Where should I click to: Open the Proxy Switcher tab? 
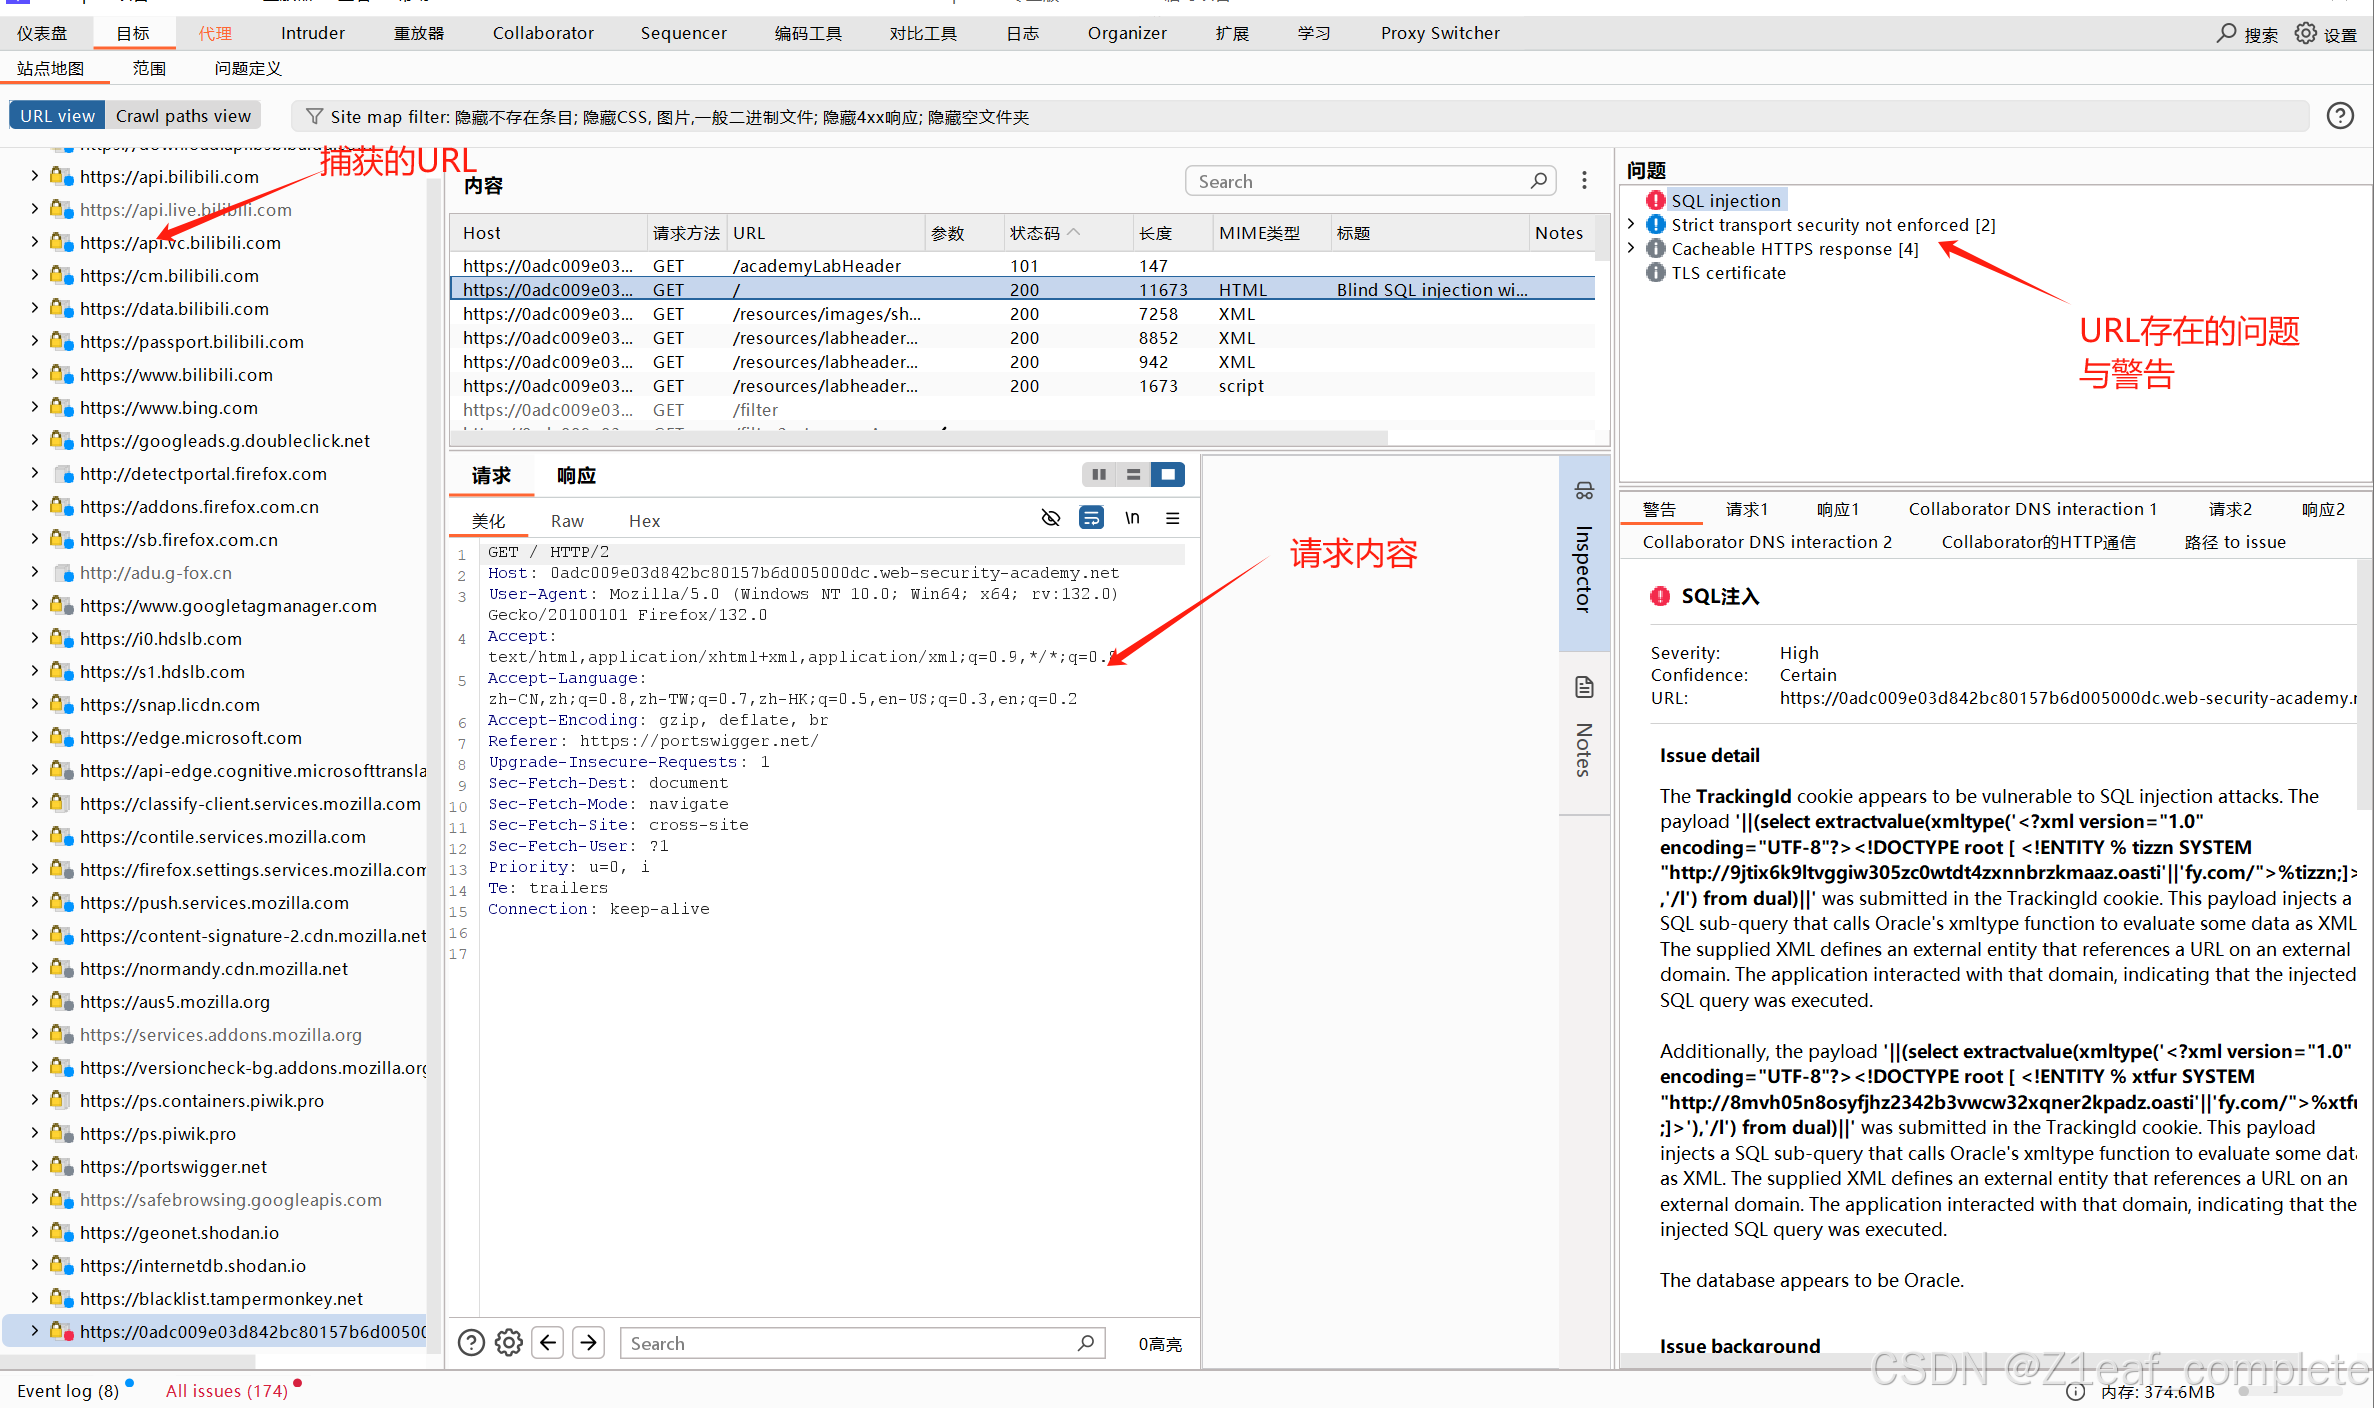coord(1440,33)
